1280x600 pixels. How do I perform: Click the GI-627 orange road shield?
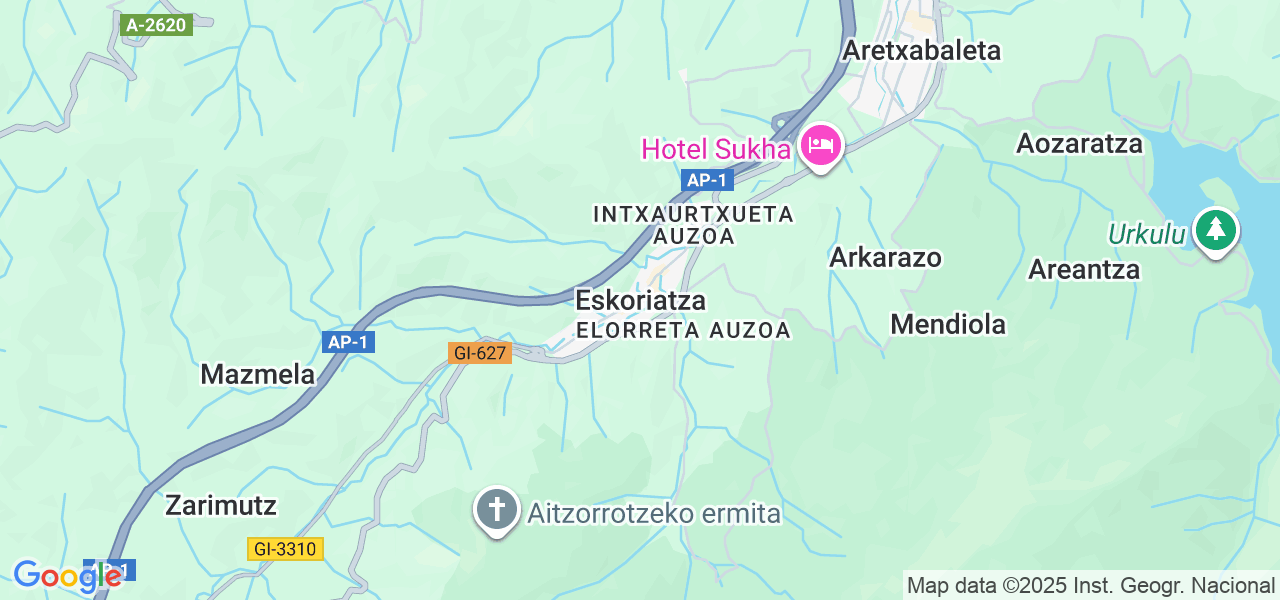[479, 352]
